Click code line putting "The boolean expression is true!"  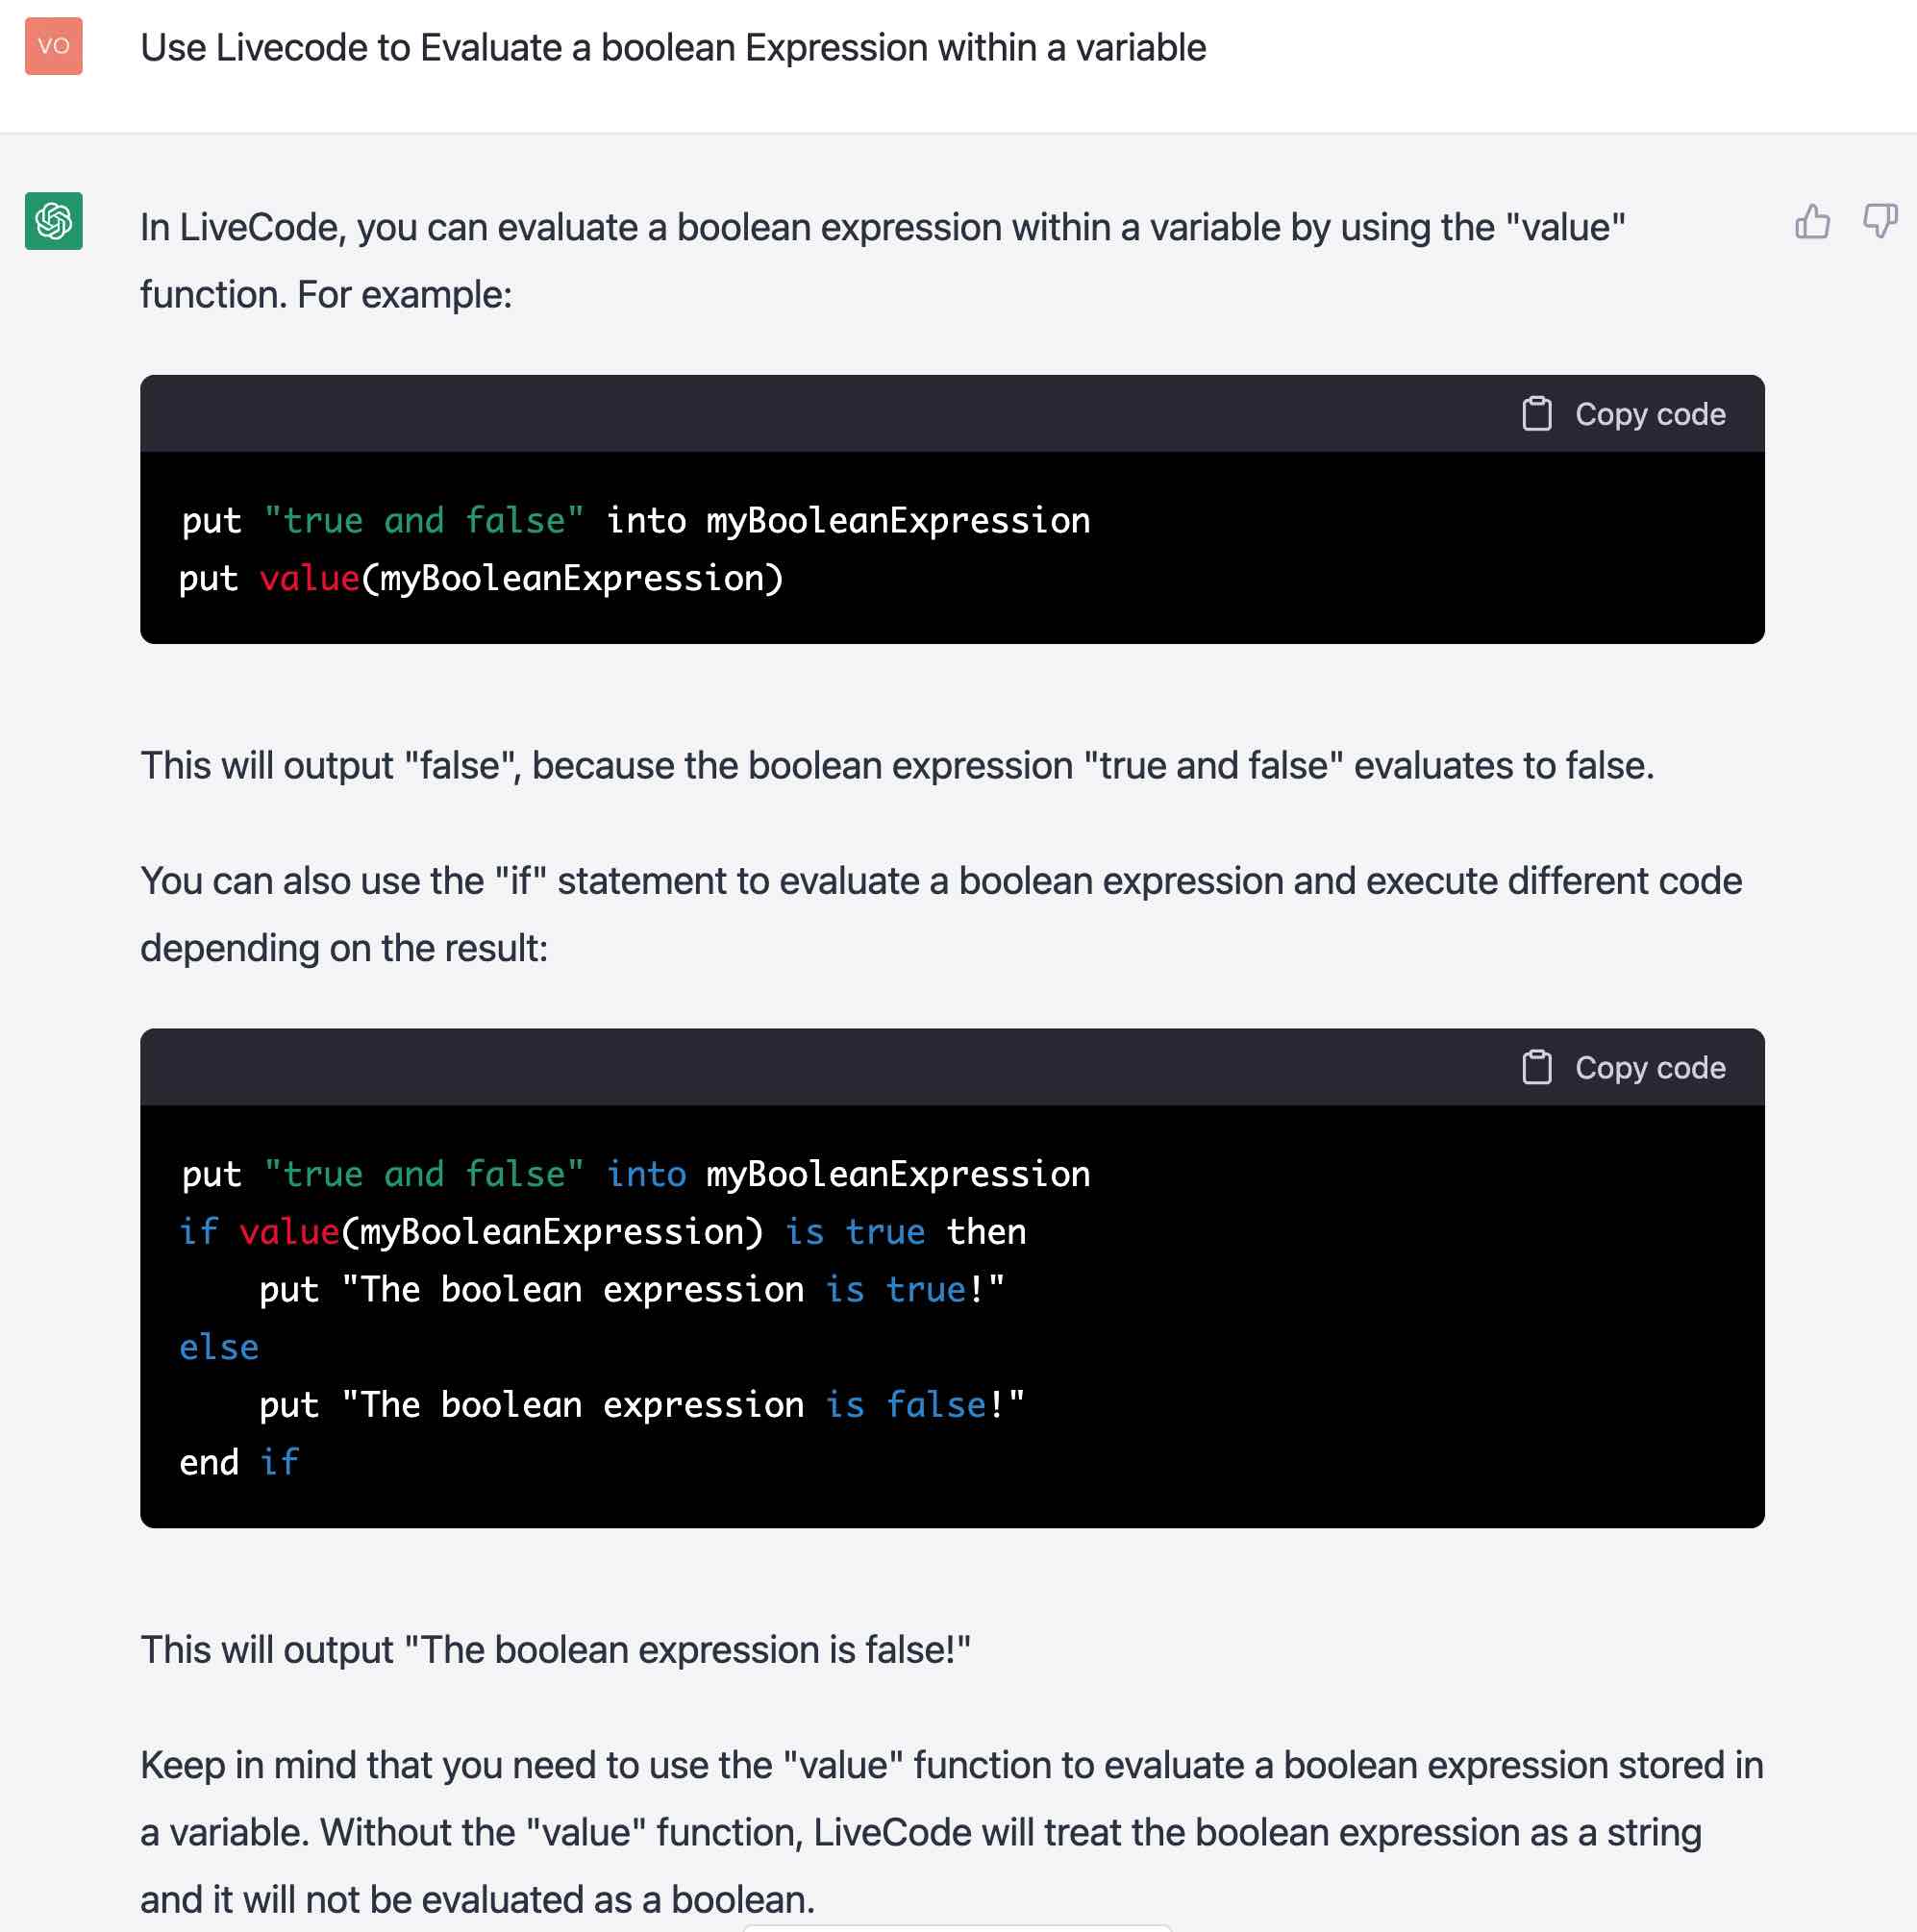coord(631,1290)
